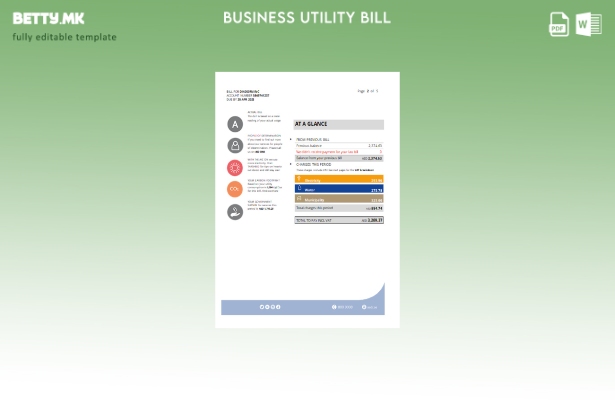The height and width of the screenshot is (400, 615).
Task: Click the blue Water charge row
Action: [x=339, y=189]
